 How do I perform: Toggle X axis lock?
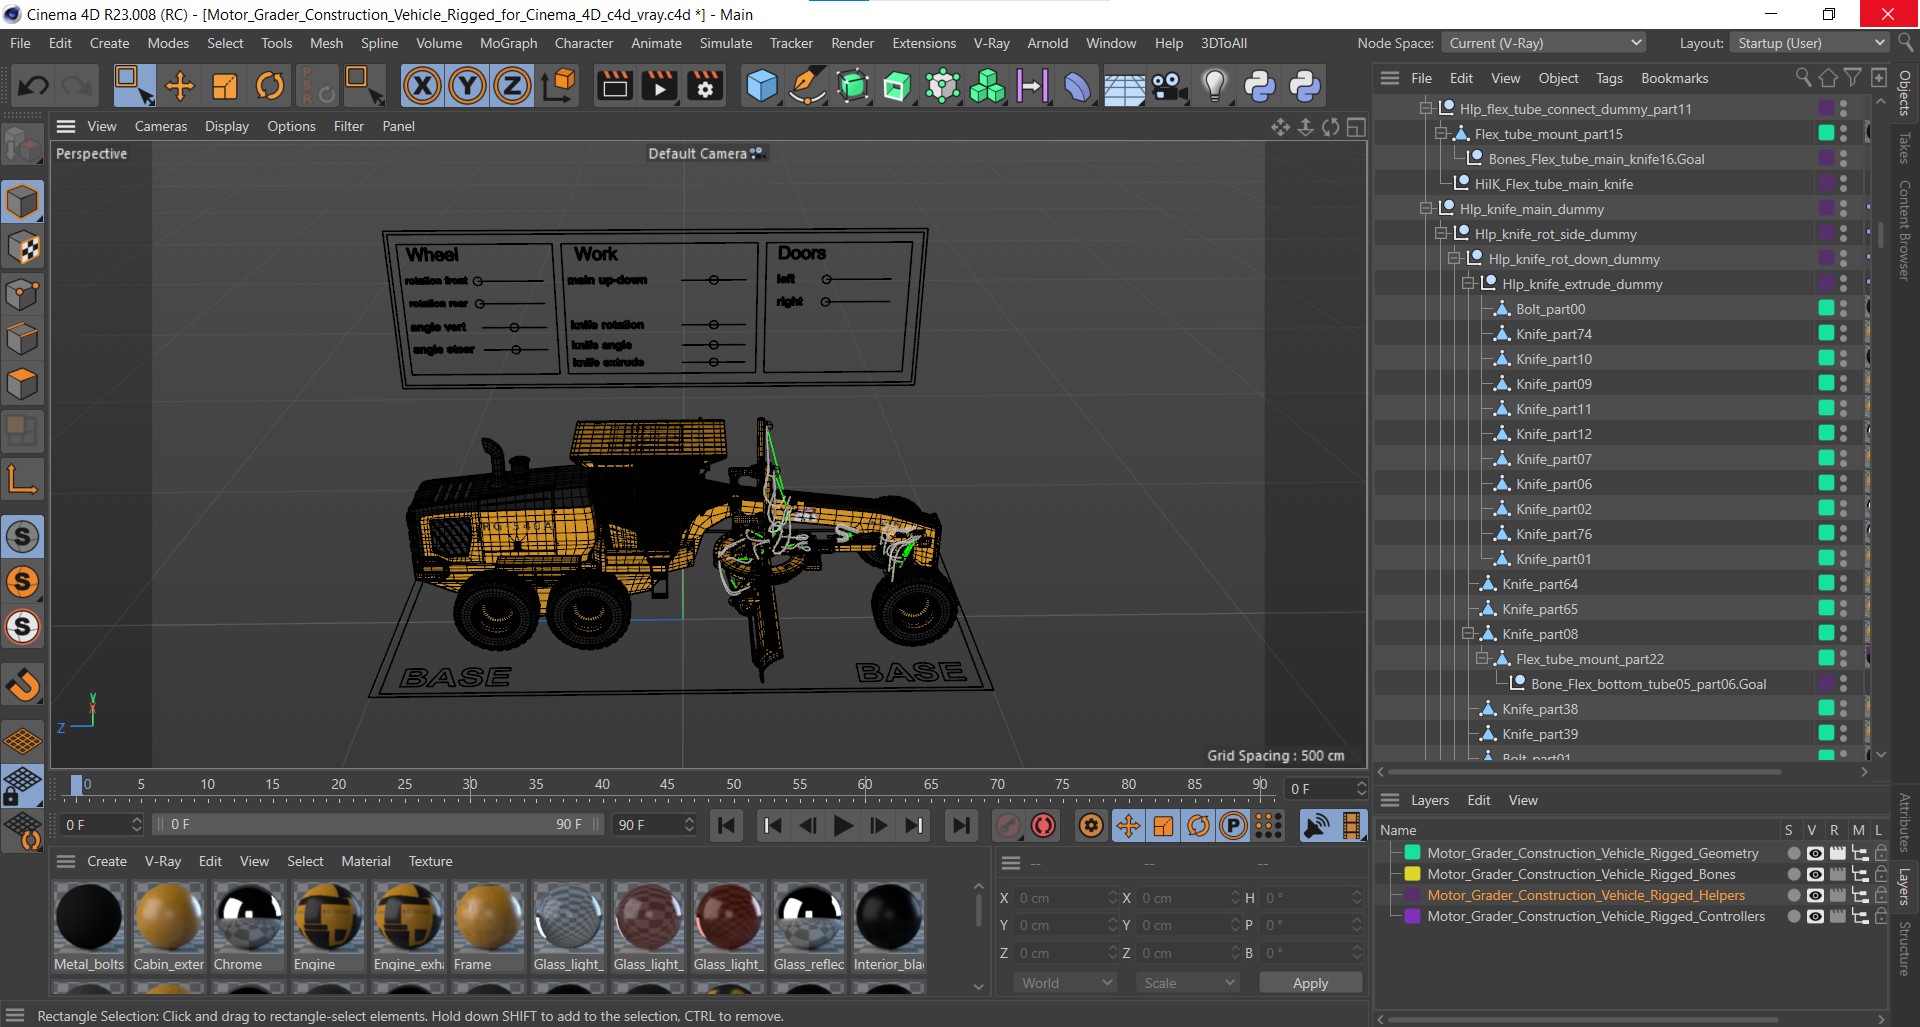coord(422,86)
